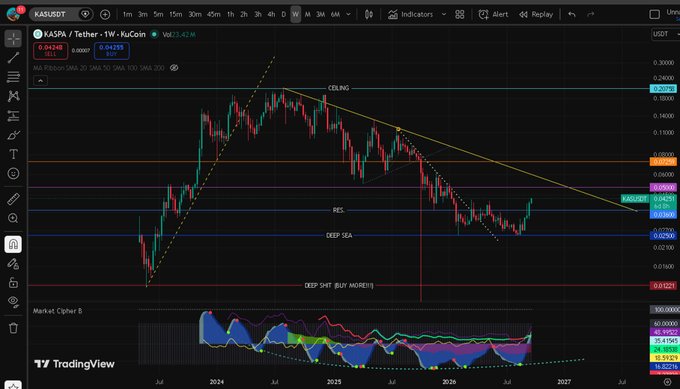This screenshot has height=389, width=680.
Task: Click the KASPA / Tether symbol title
Action: tap(95, 34)
